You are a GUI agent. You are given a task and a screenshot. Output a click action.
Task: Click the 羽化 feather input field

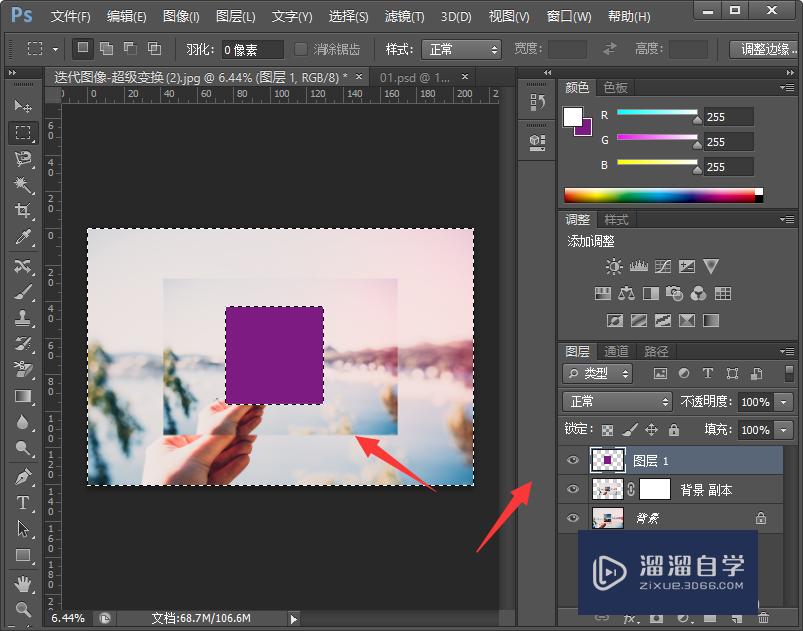(x=252, y=50)
